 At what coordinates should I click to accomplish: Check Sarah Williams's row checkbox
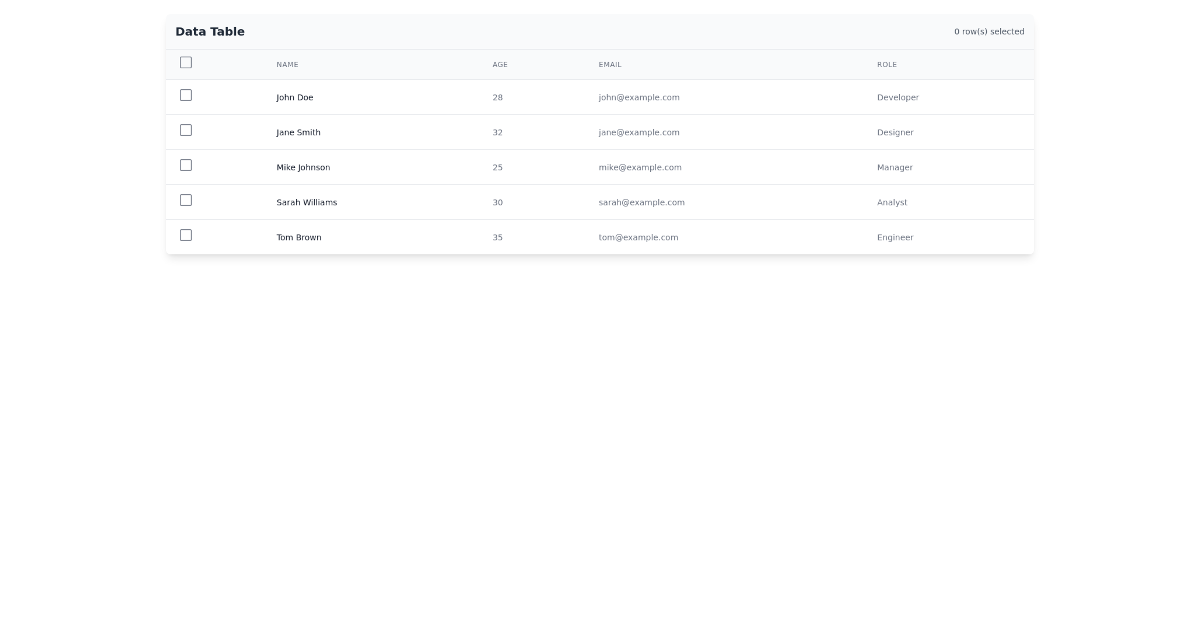pos(186,199)
